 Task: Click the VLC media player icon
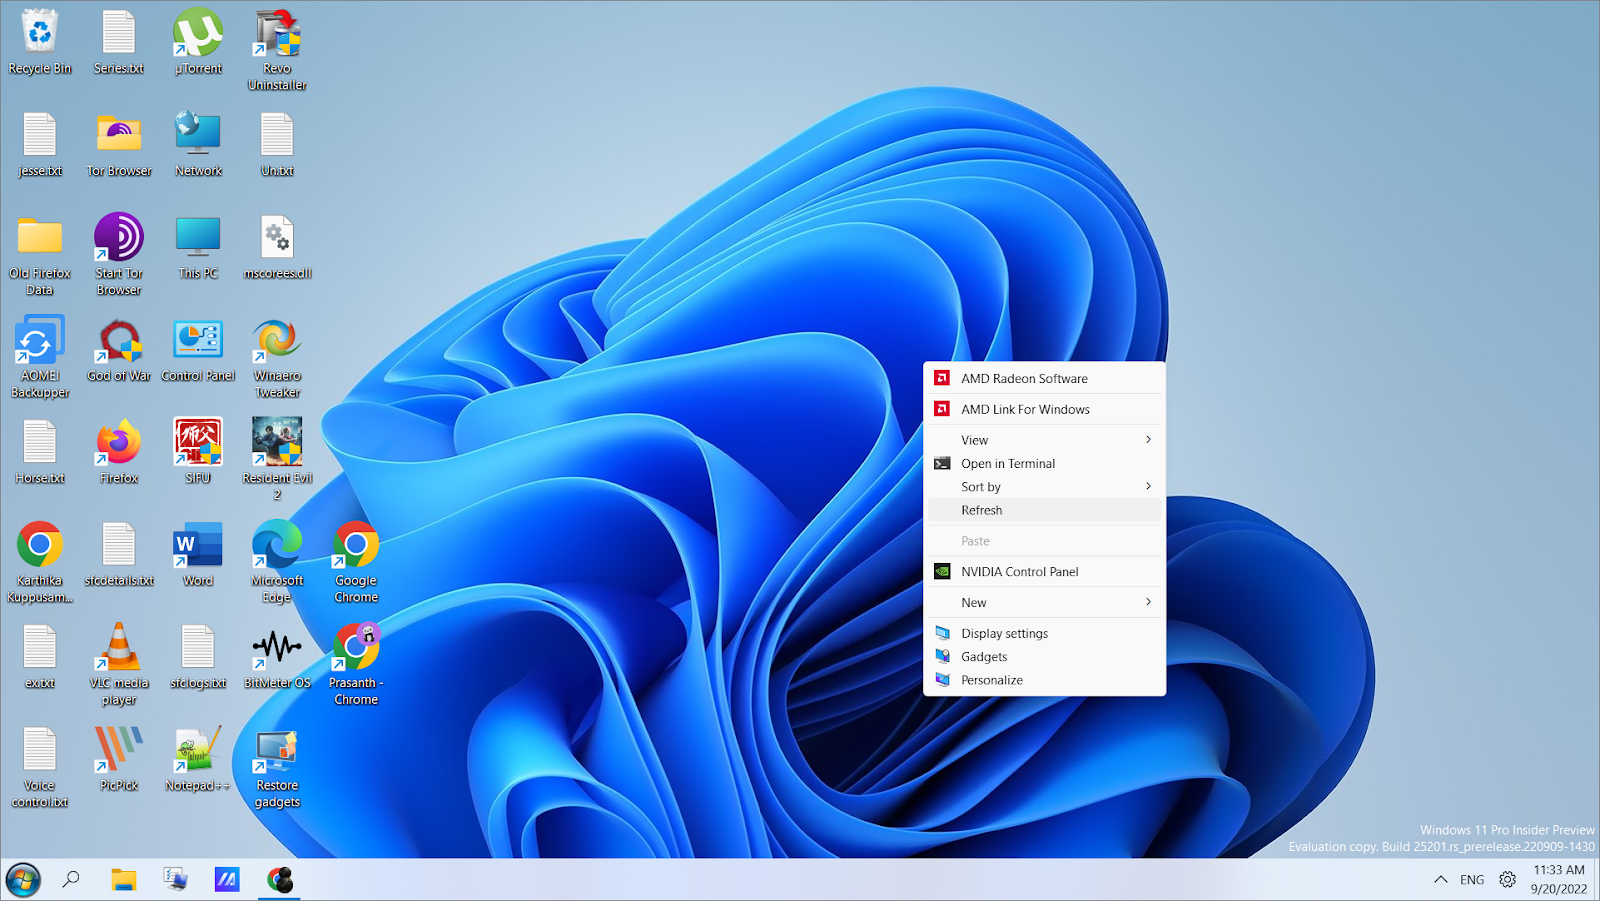click(119, 648)
